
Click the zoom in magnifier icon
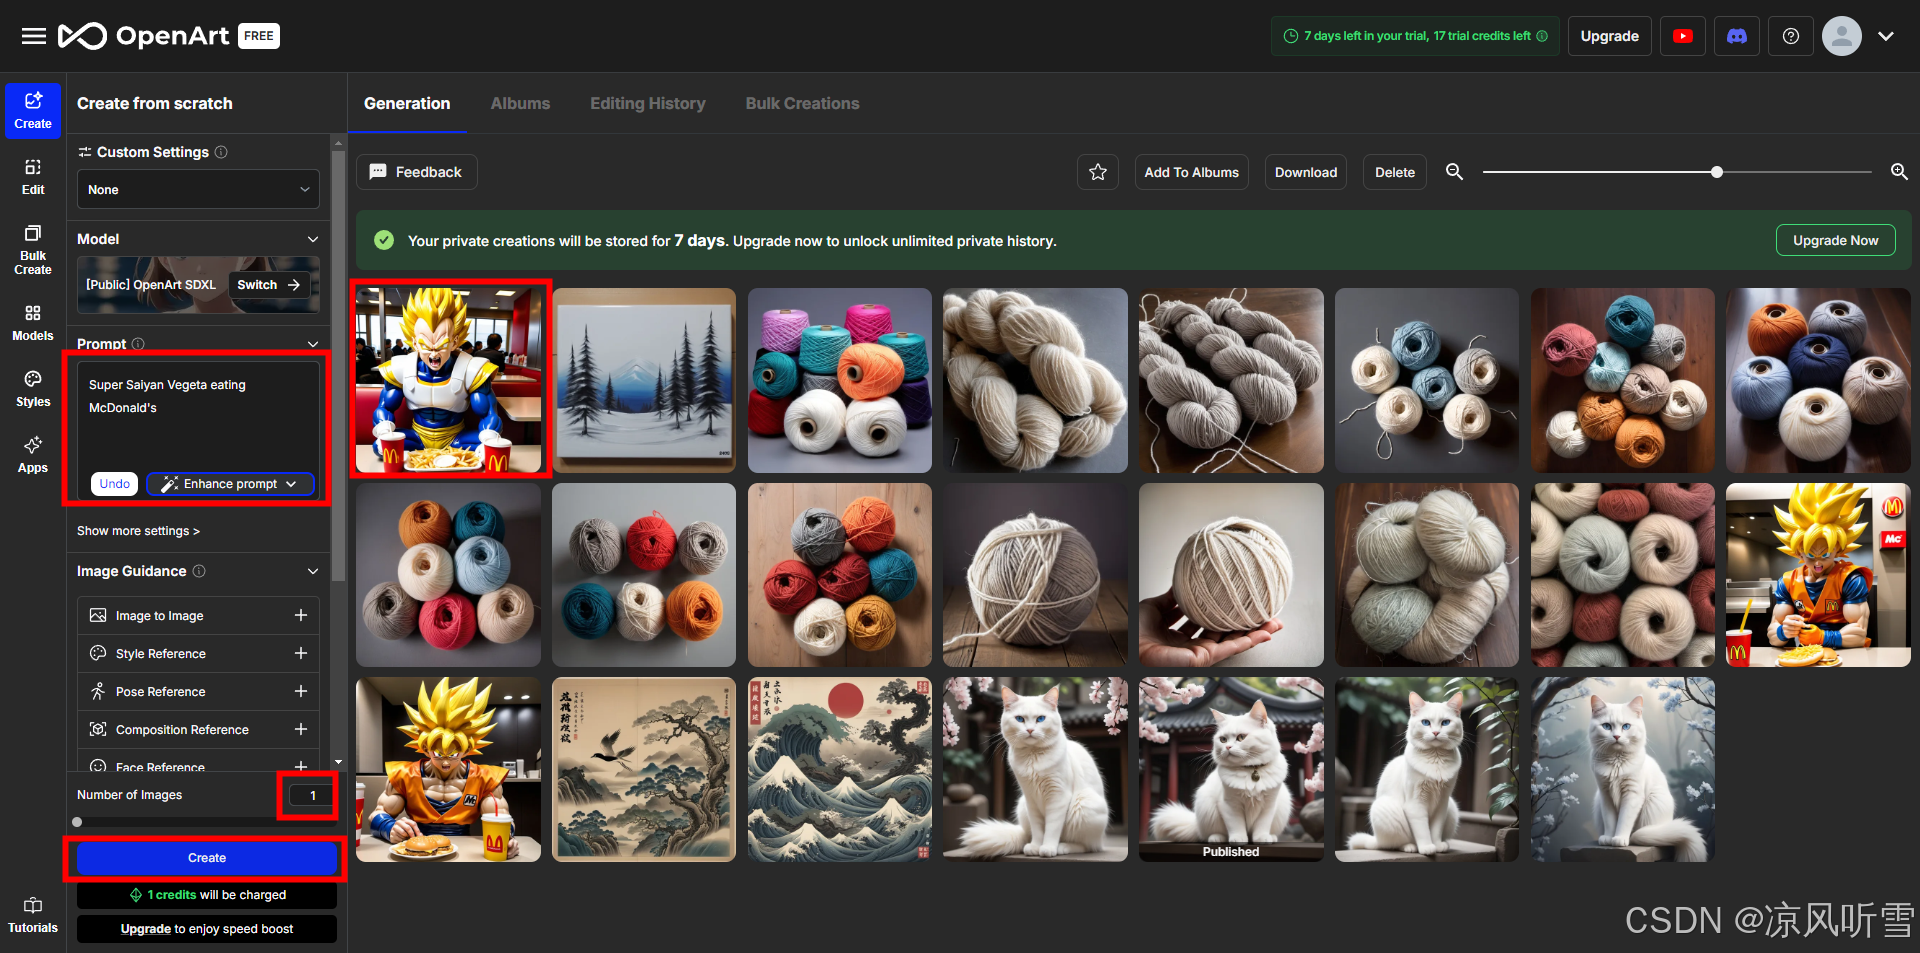pos(1899,172)
